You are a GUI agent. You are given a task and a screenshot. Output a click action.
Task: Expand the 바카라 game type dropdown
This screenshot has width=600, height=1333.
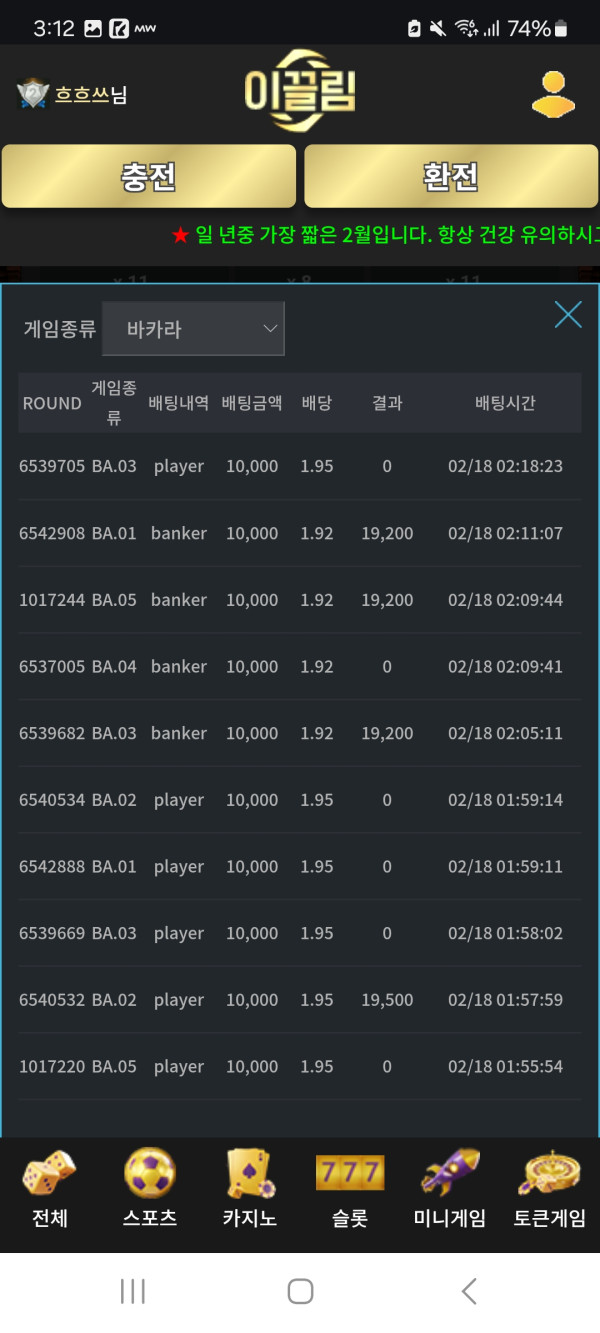pyautogui.click(x=193, y=329)
